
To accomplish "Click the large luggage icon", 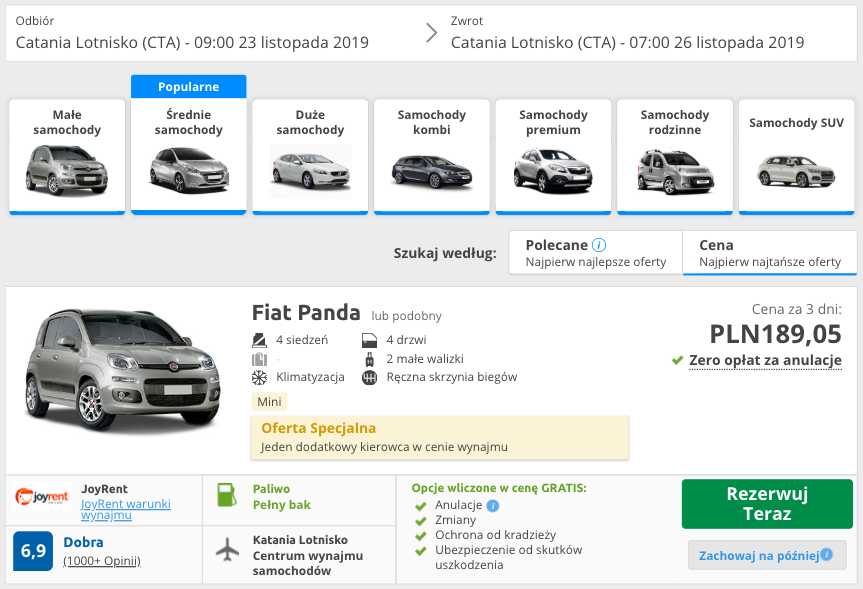I will click(x=259, y=359).
